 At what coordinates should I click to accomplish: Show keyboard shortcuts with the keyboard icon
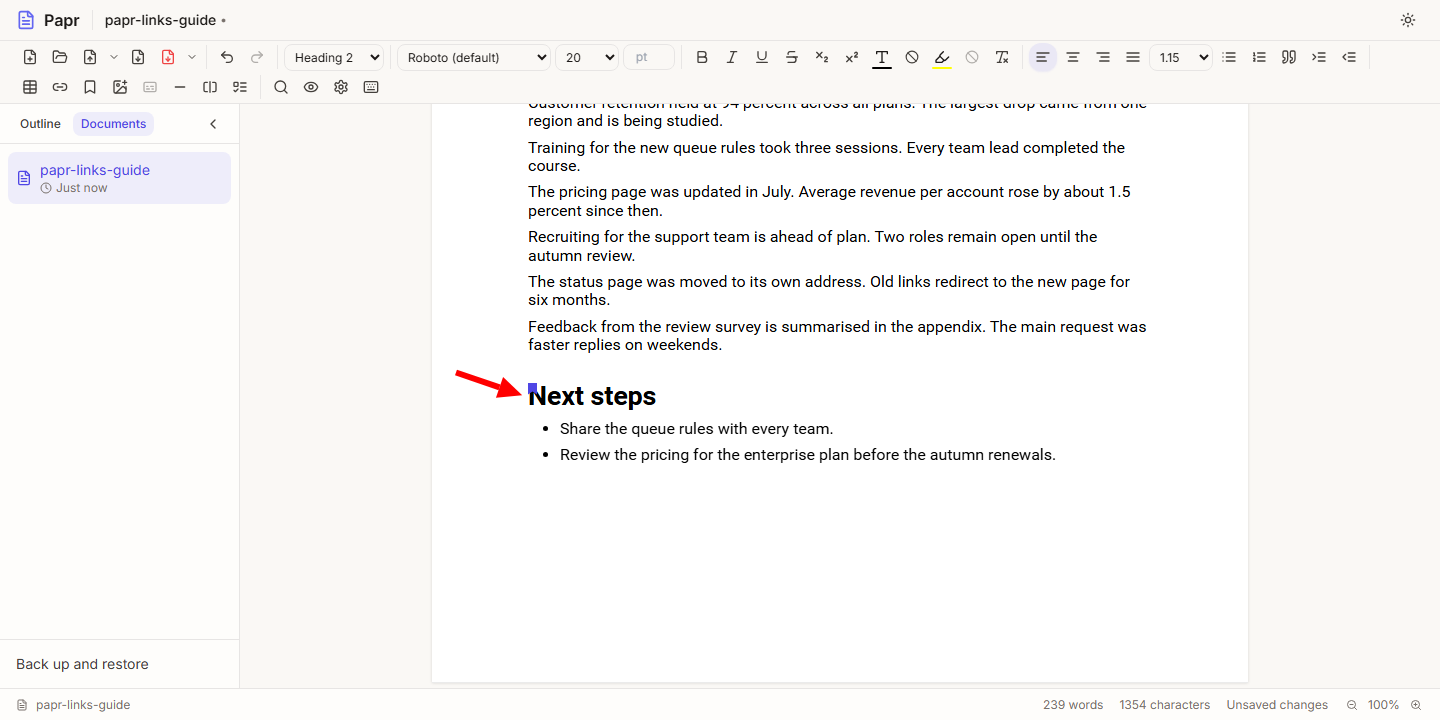pos(371,87)
